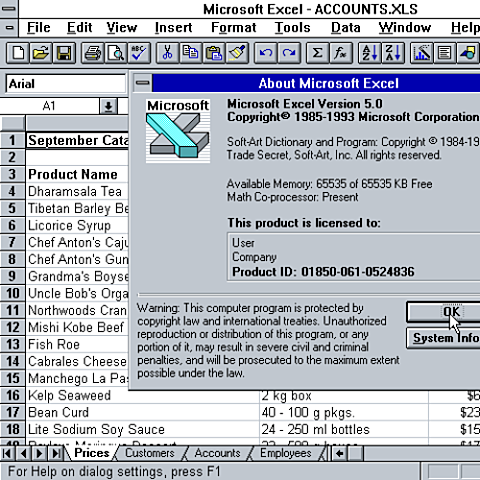Image resolution: width=480 pixels, height=480 pixels.
Task: Click the 'Licorice Syrup' cell
Action: 77,225
